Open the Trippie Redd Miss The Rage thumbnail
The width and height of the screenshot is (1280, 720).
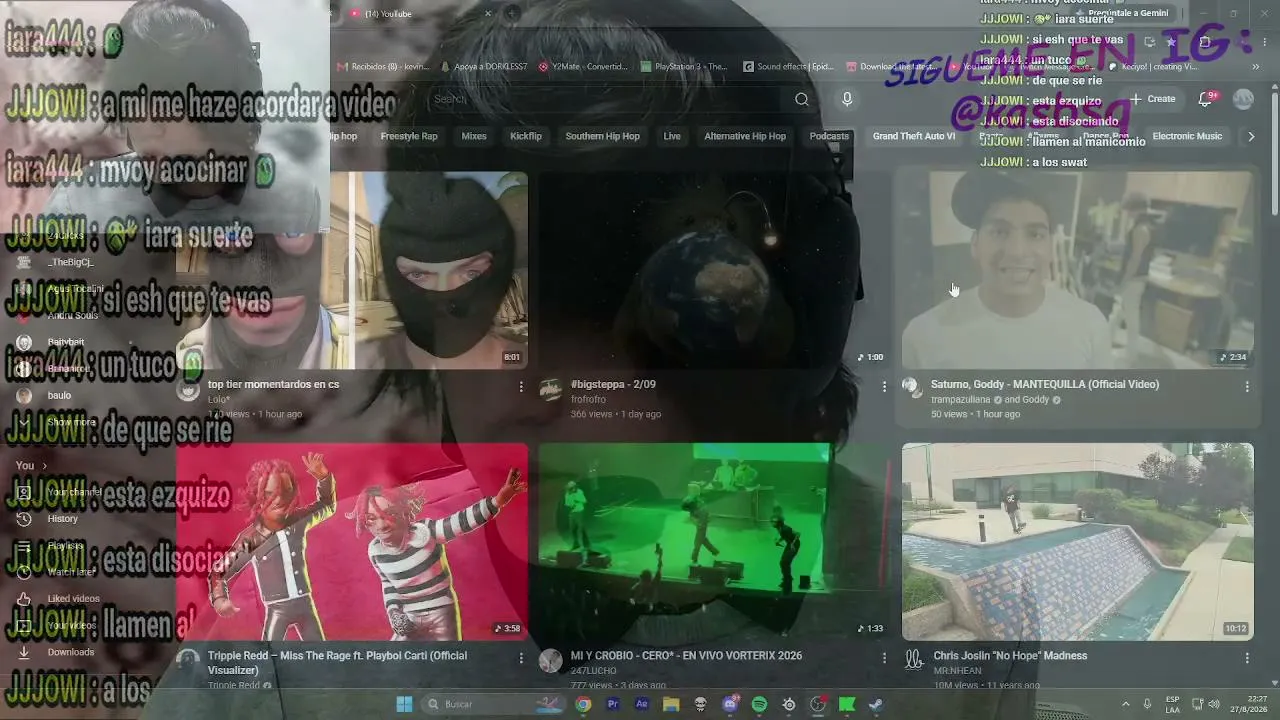click(x=352, y=542)
